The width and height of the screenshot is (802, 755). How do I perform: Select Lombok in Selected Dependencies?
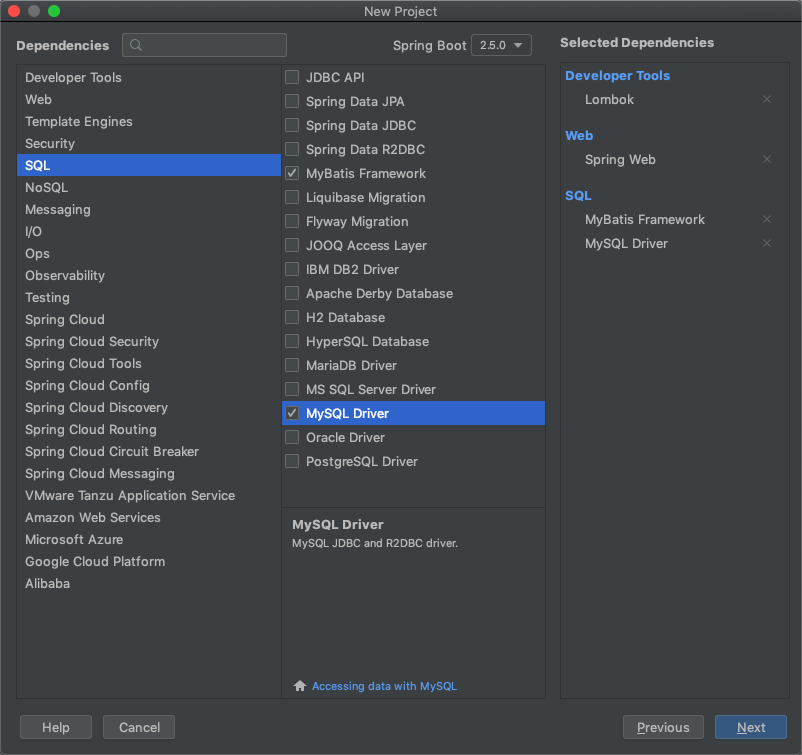pyautogui.click(x=609, y=99)
